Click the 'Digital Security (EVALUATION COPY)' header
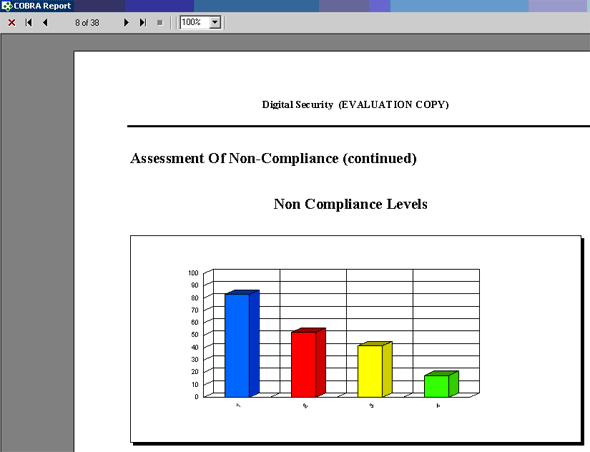 (x=355, y=105)
